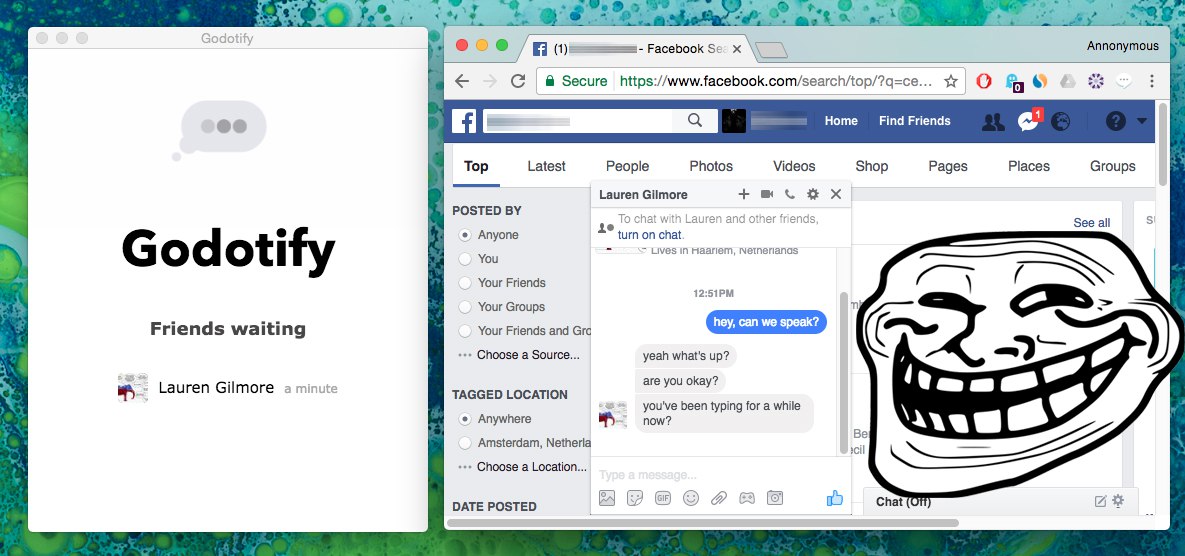Switch to the Groups search tab
Viewport: 1185px width, 556px height.
tap(1112, 166)
